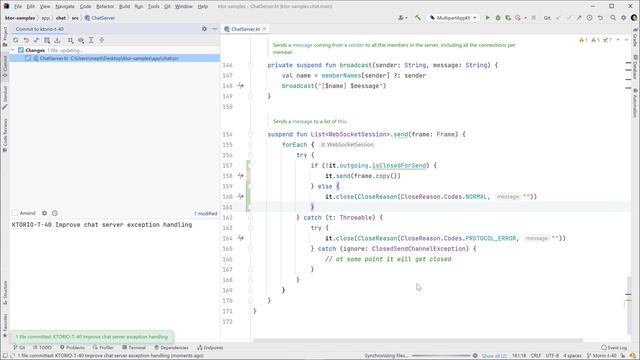
Task: Debug MultipartAppKt with bug icon
Action: point(498,18)
